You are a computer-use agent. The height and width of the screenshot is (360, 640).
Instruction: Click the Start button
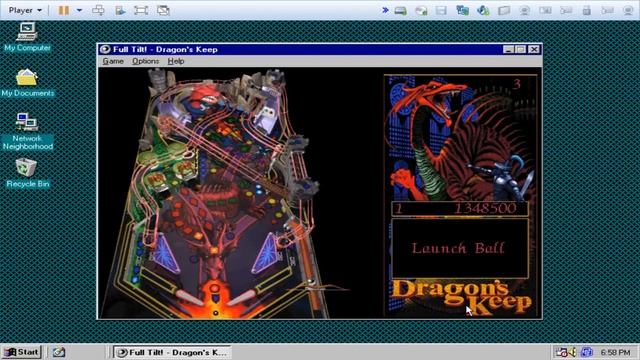pos(22,352)
